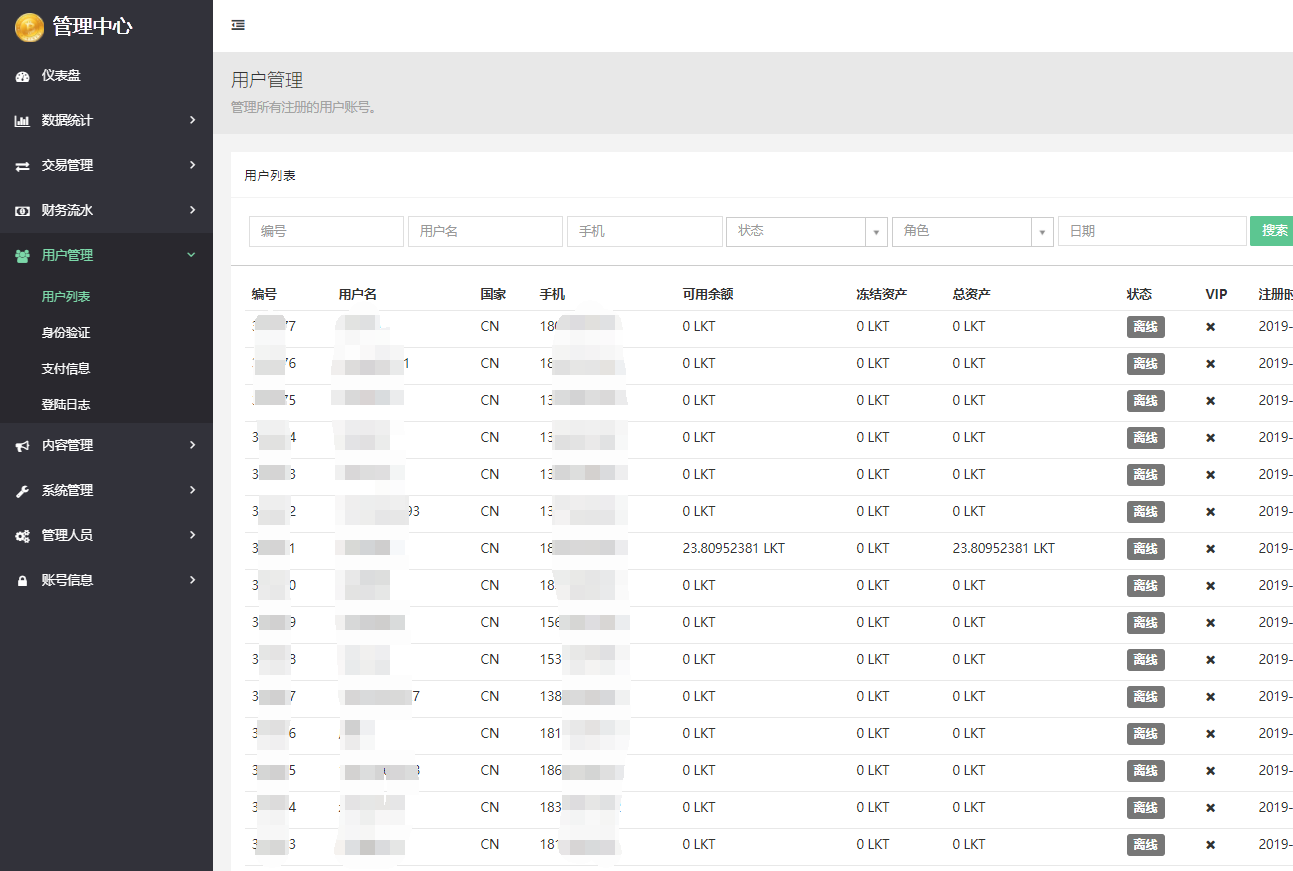Click the dashboard gauge icon
Screen dimensions: 1293x871
coord(22,76)
